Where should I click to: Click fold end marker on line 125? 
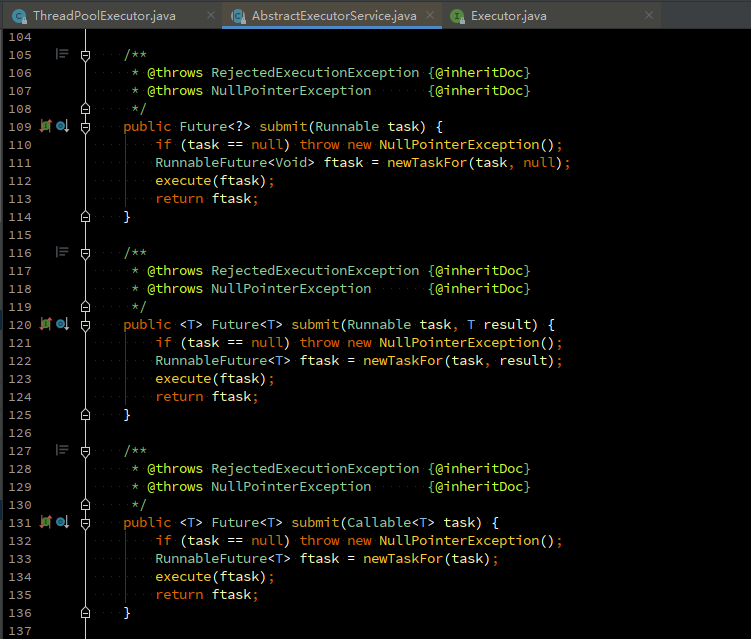[85, 414]
